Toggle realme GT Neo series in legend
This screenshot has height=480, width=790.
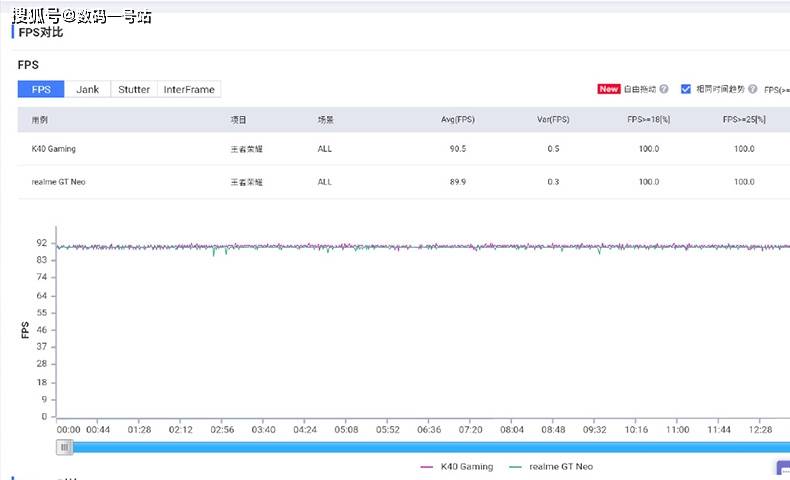click(551, 466)
